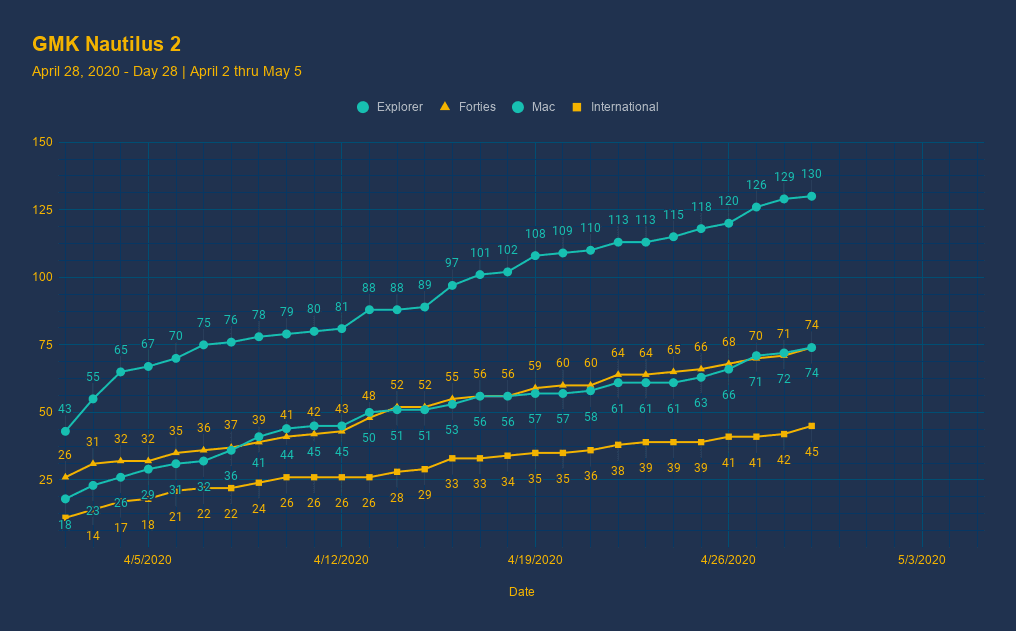The image size is (1016, 631).
Task: Toggle the Explorer series via legend text
Action: (399, 107)
